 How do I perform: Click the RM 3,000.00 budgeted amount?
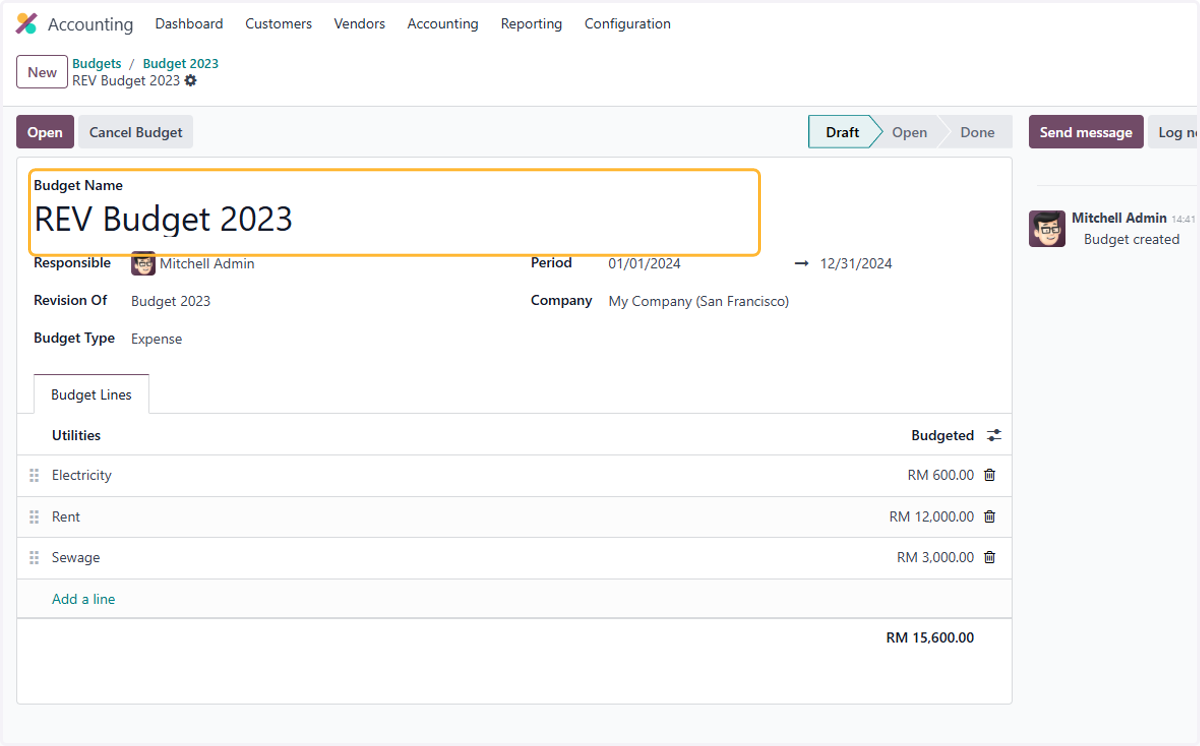(x=935, y=558)
